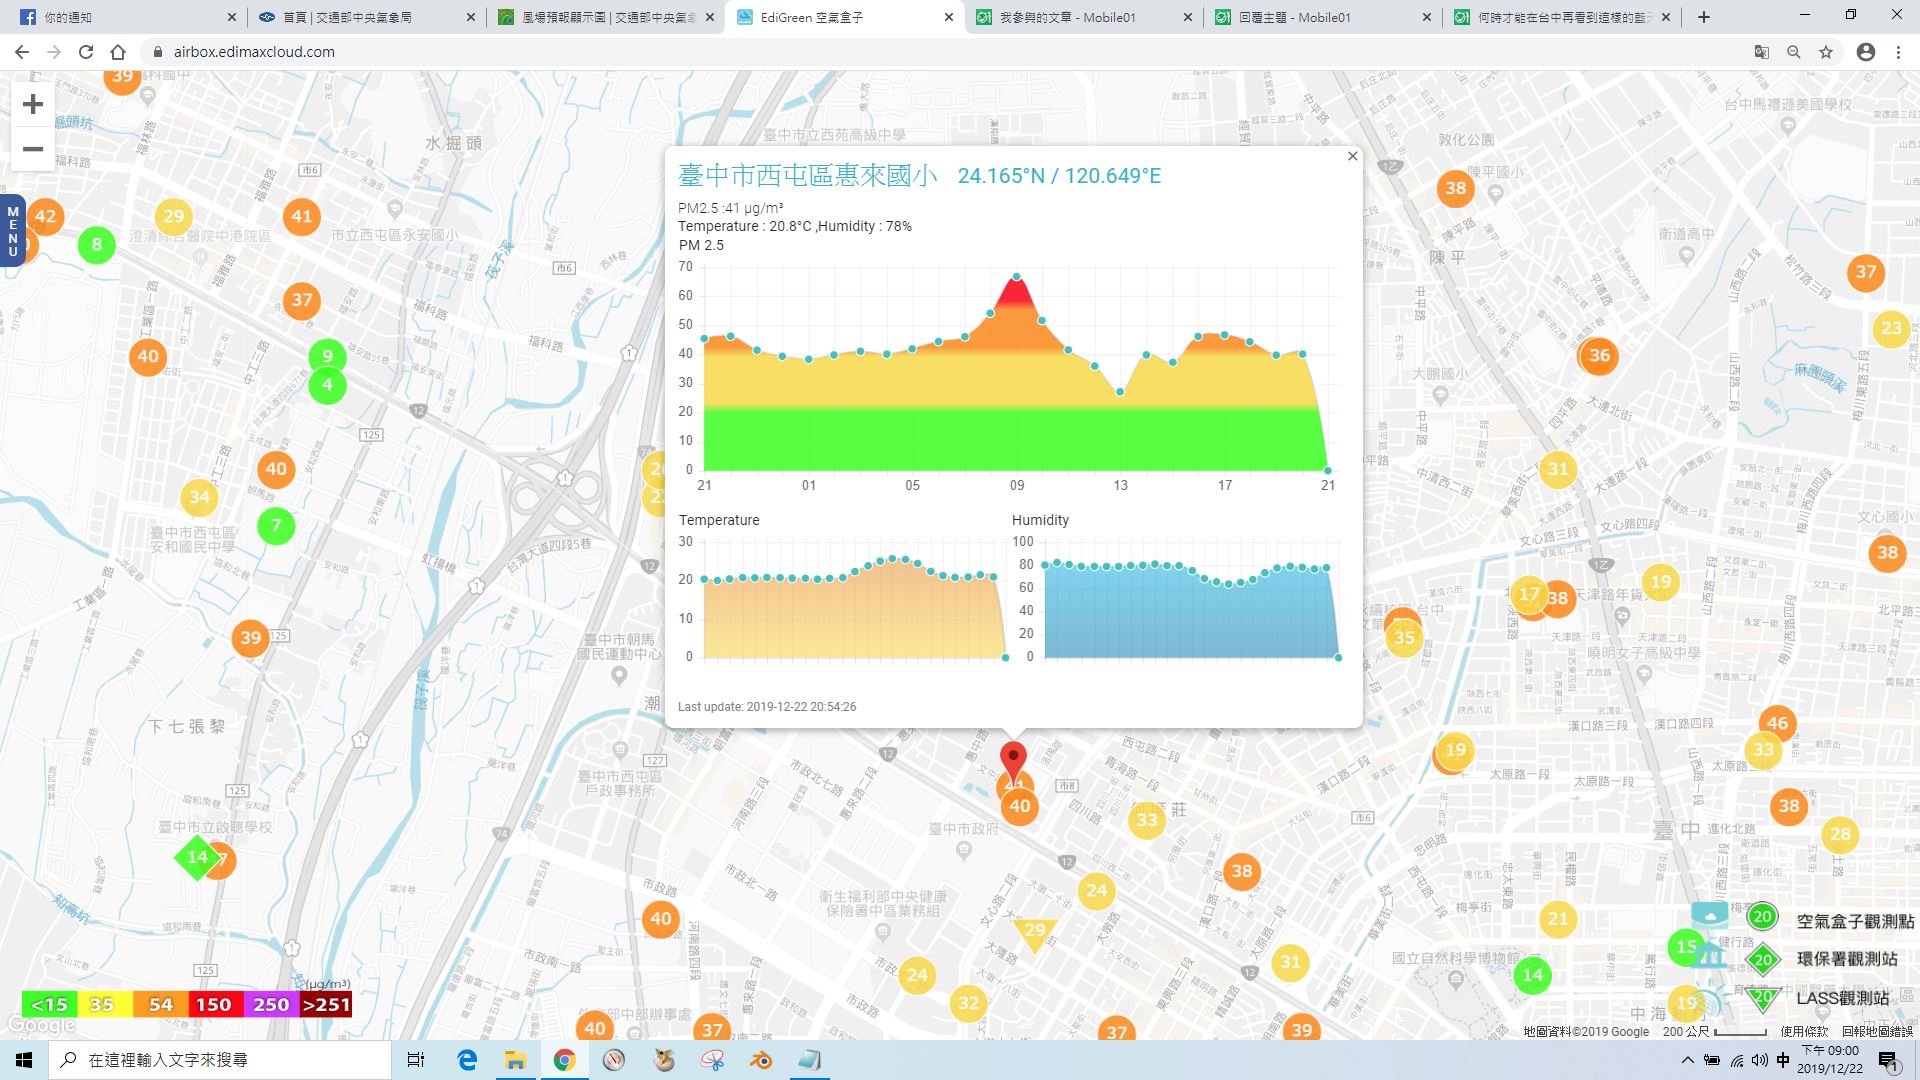Switch to the 我參與的文章 Mobile01 tab

click(x=1085, y=17)
